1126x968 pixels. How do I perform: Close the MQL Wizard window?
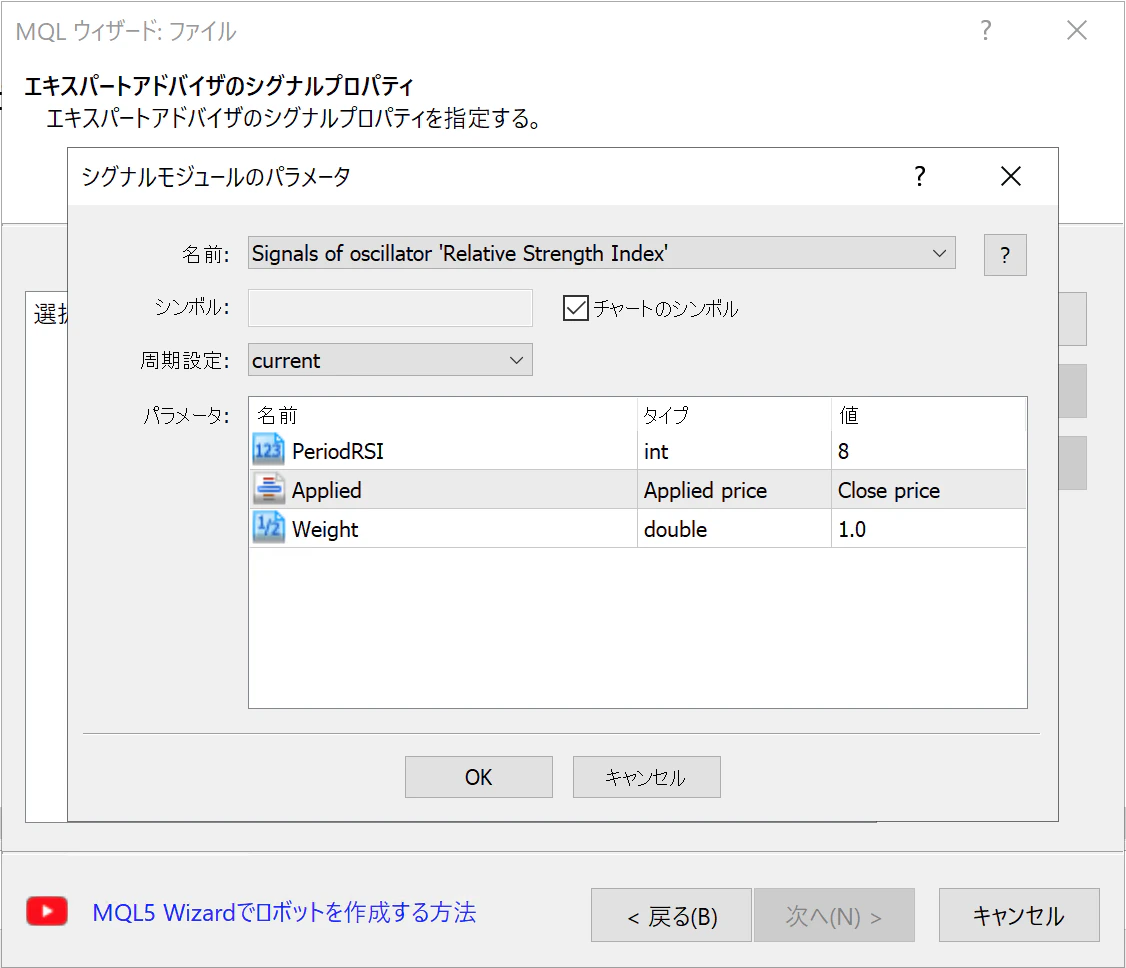click(1076, 30)
